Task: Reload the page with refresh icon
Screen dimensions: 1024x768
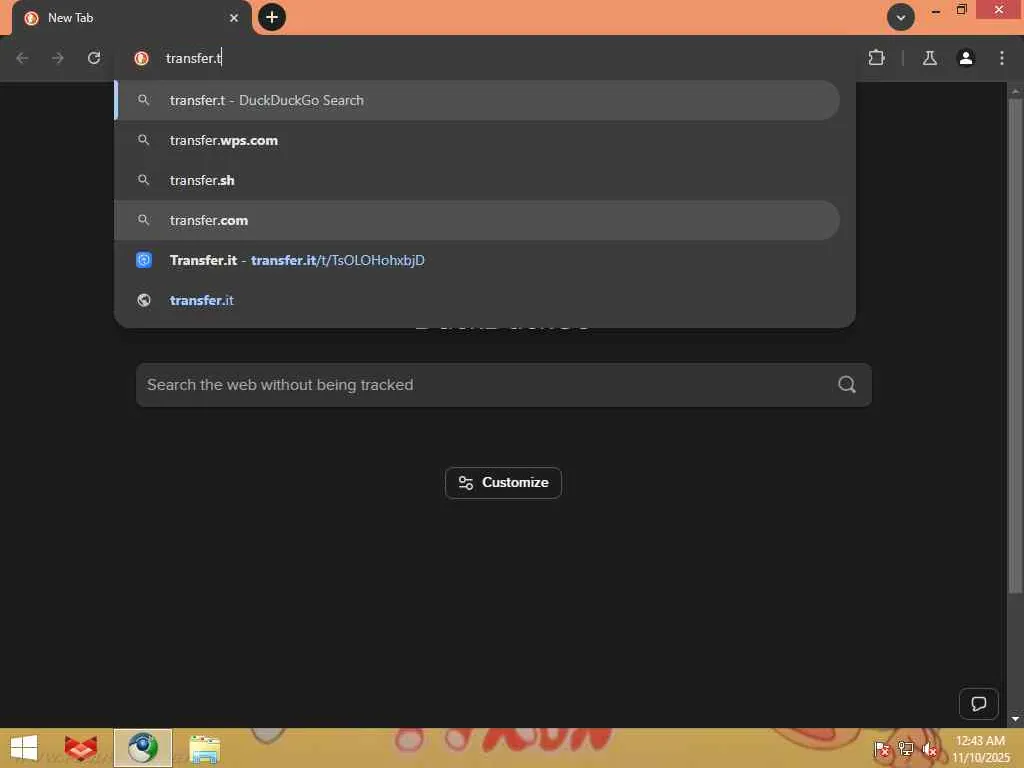Action: [x=94, y=58]
